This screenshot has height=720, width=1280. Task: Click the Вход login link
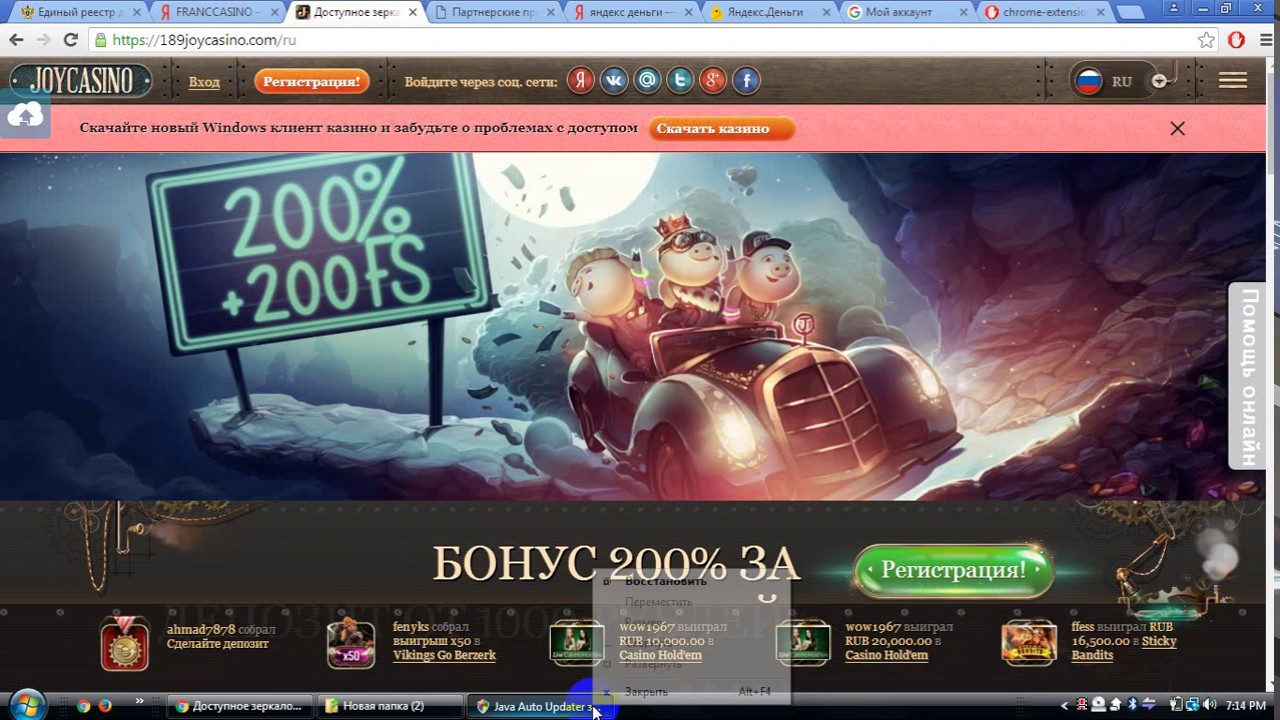coord(204,82)
